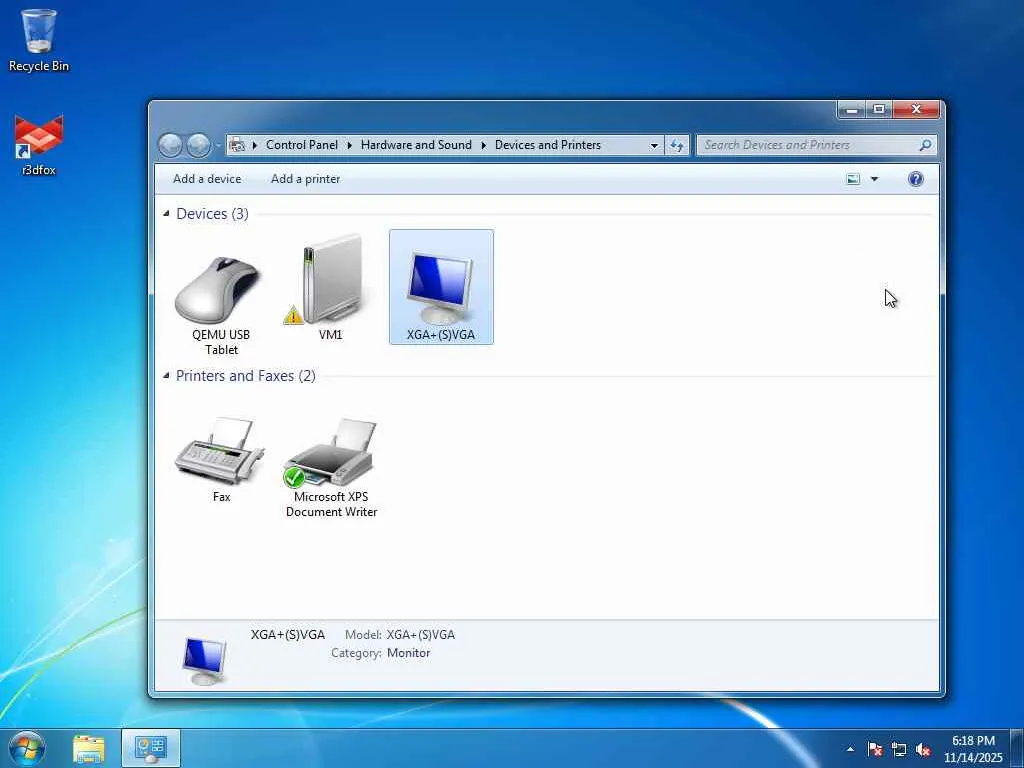The image size is (1024, 768).
Task: Expand the arrow after Hardware and Sound
Action: click(483, 145)
